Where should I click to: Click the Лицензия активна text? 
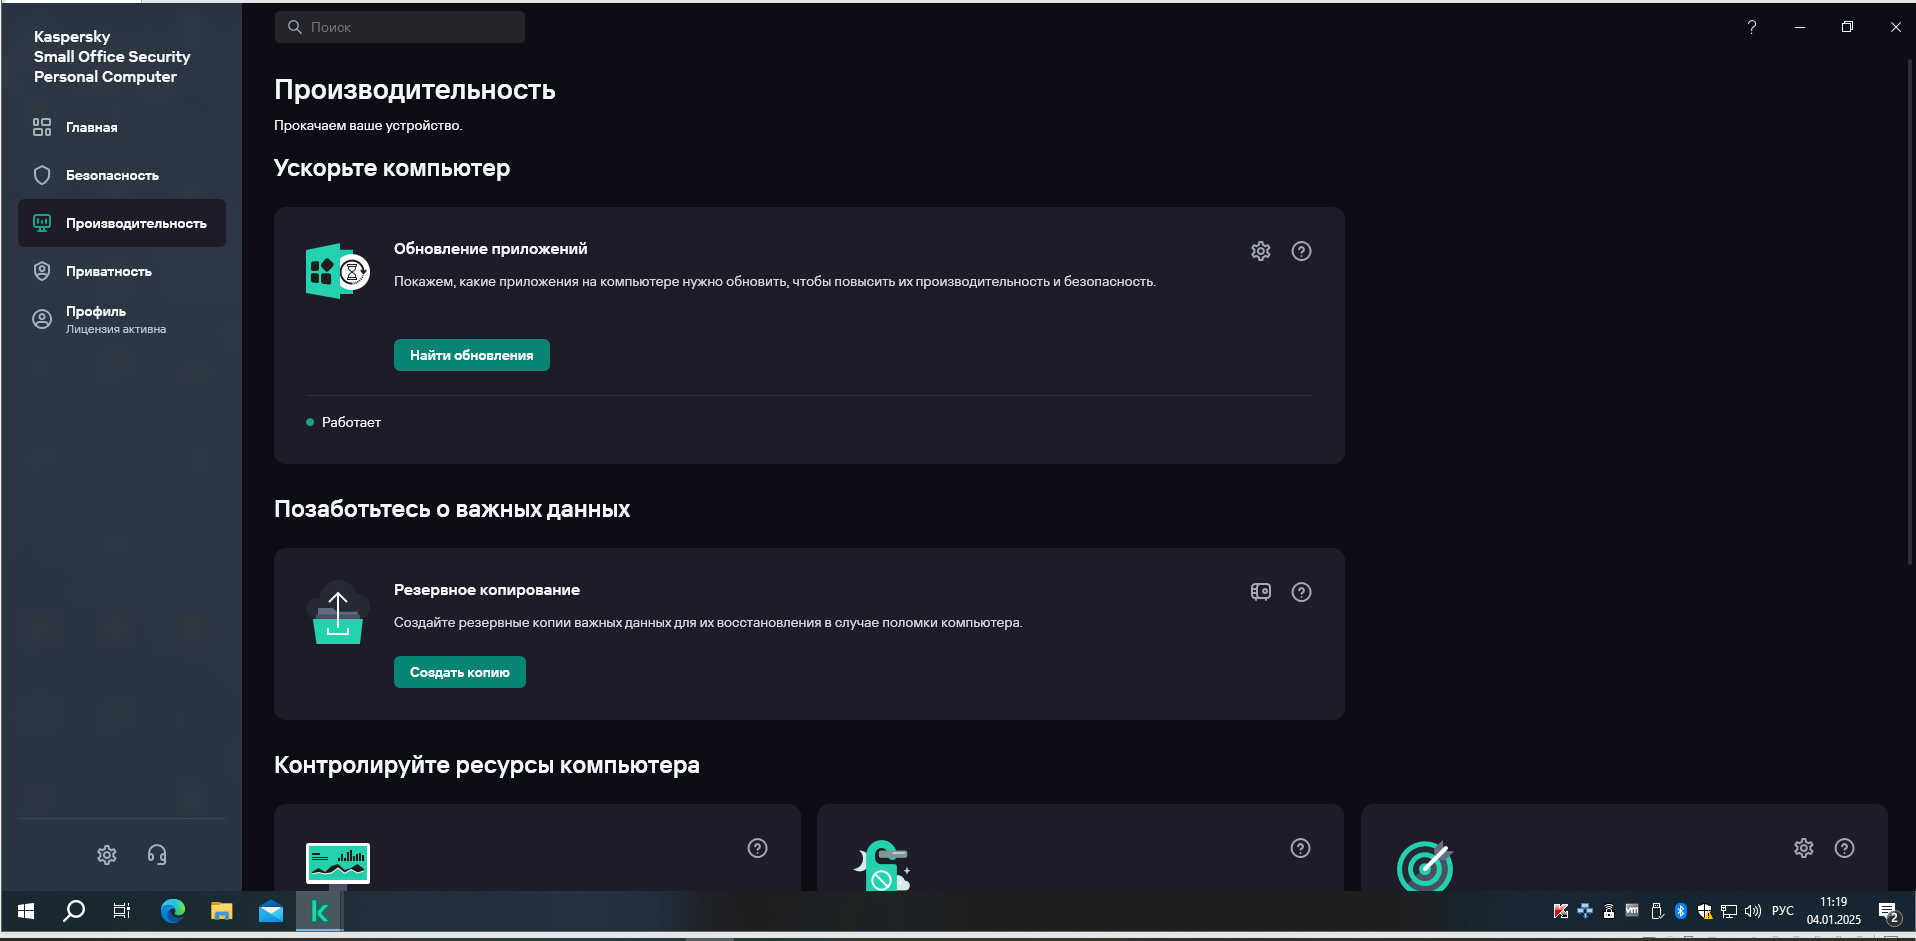pos(116,329)
